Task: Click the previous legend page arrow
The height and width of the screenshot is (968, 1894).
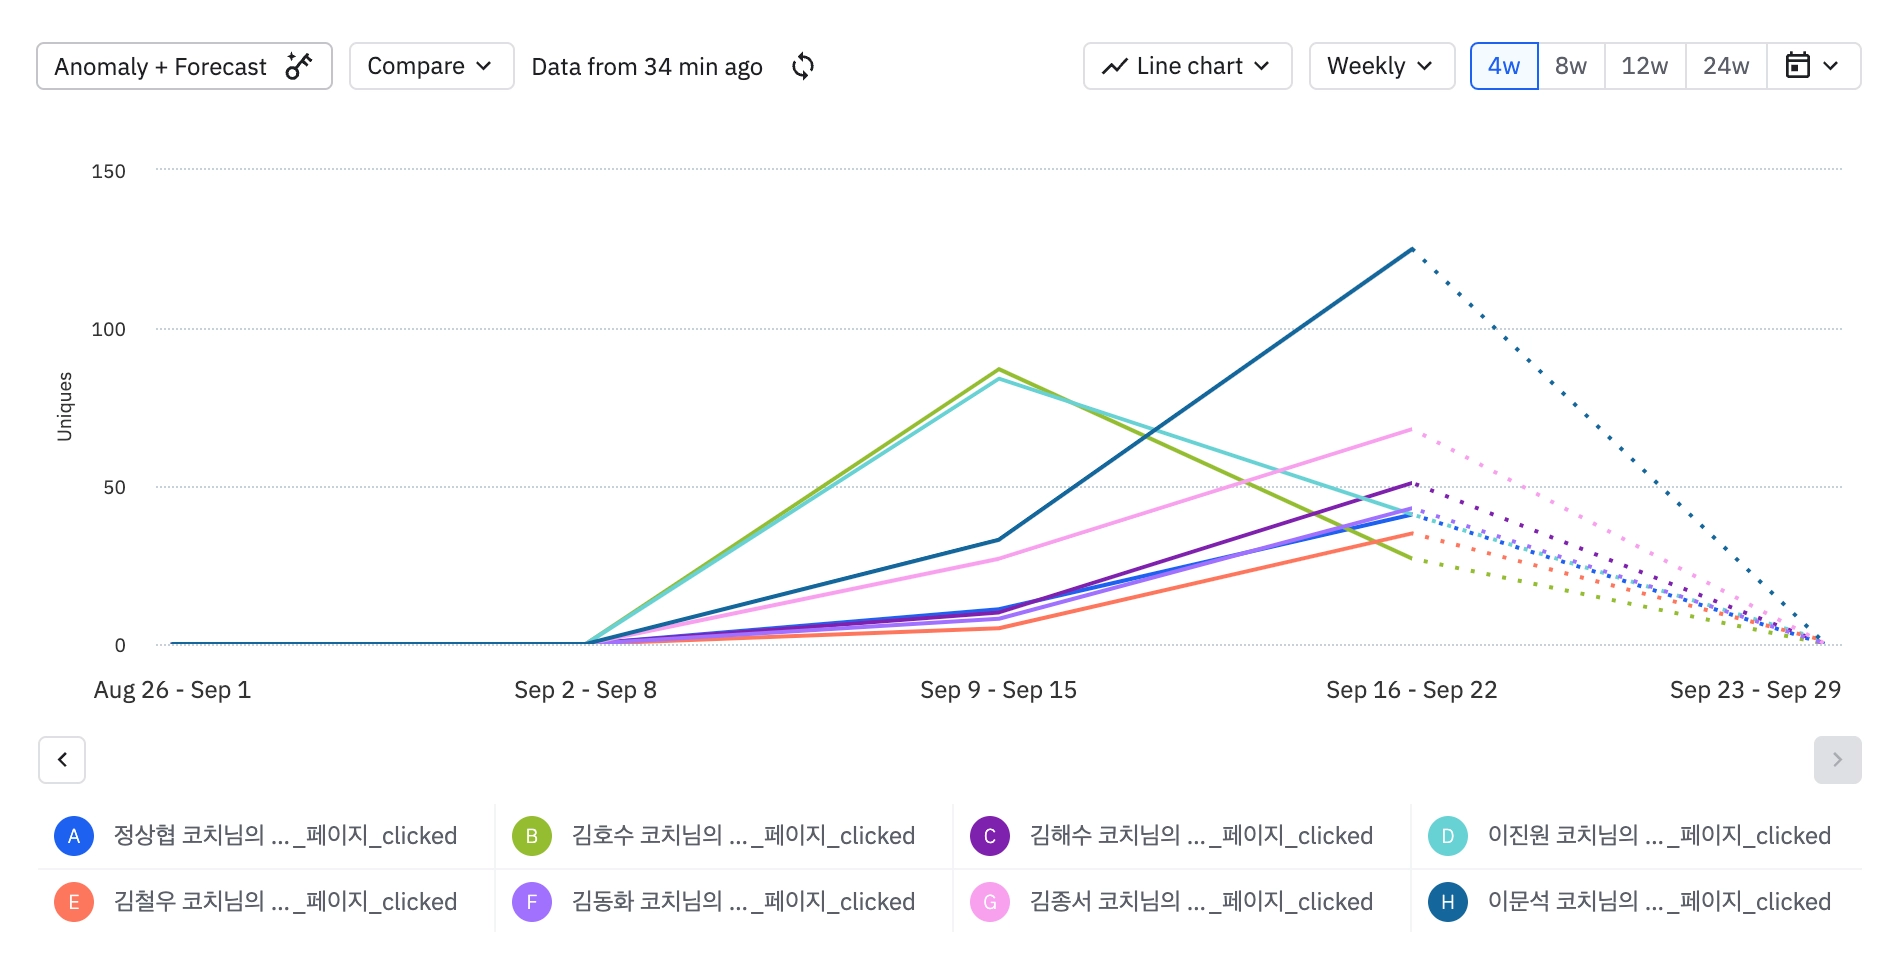Action: tap(62, 760)
